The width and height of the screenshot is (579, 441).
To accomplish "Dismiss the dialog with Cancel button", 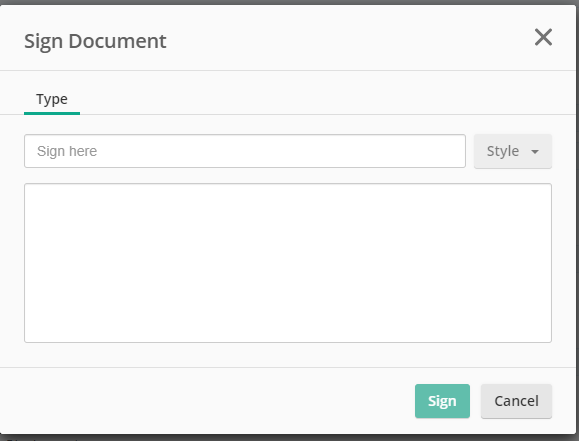I will pyautogui.click(x=516, y=401).
